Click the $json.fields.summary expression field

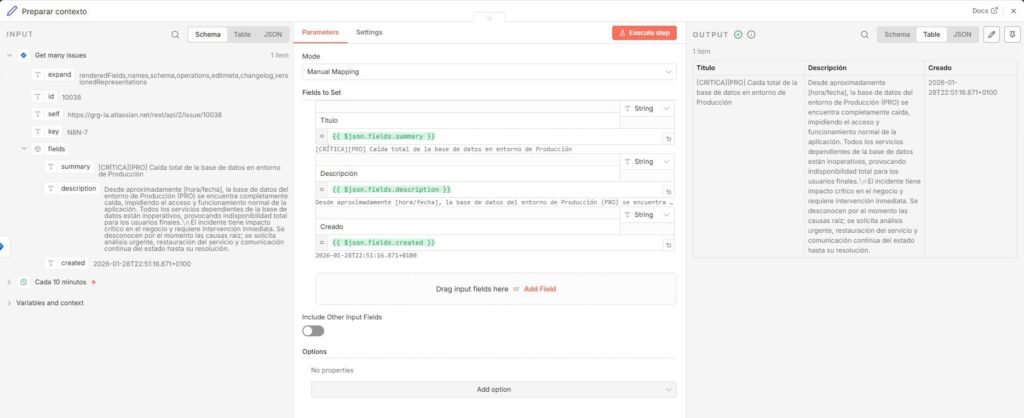pos(495,137)
